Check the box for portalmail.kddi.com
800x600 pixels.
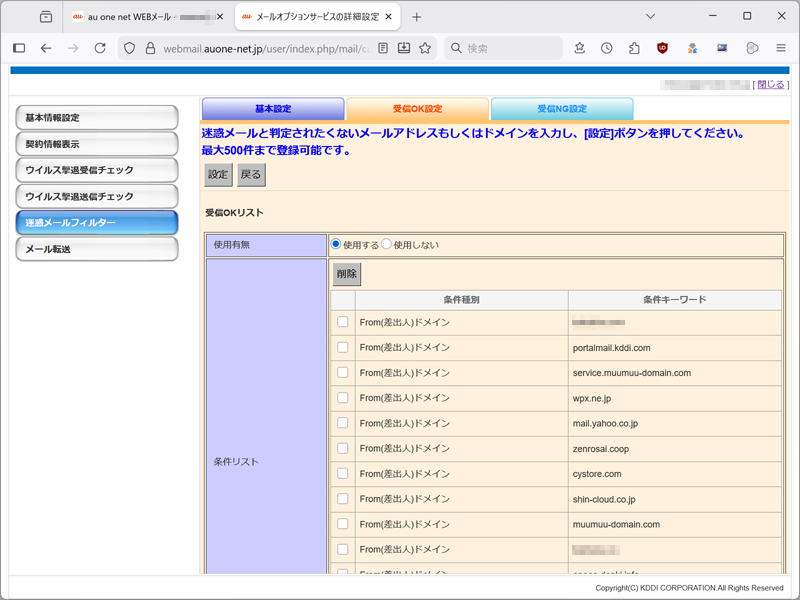point(343,348)
